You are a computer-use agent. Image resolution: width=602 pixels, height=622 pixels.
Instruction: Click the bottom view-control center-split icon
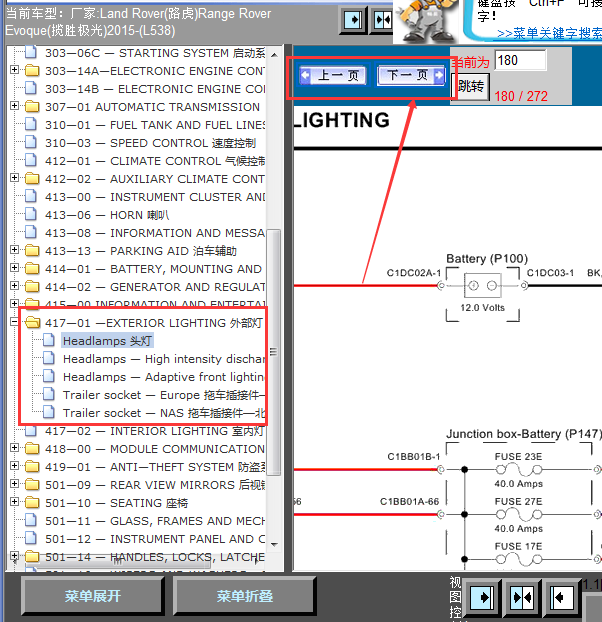pos(522,597)
